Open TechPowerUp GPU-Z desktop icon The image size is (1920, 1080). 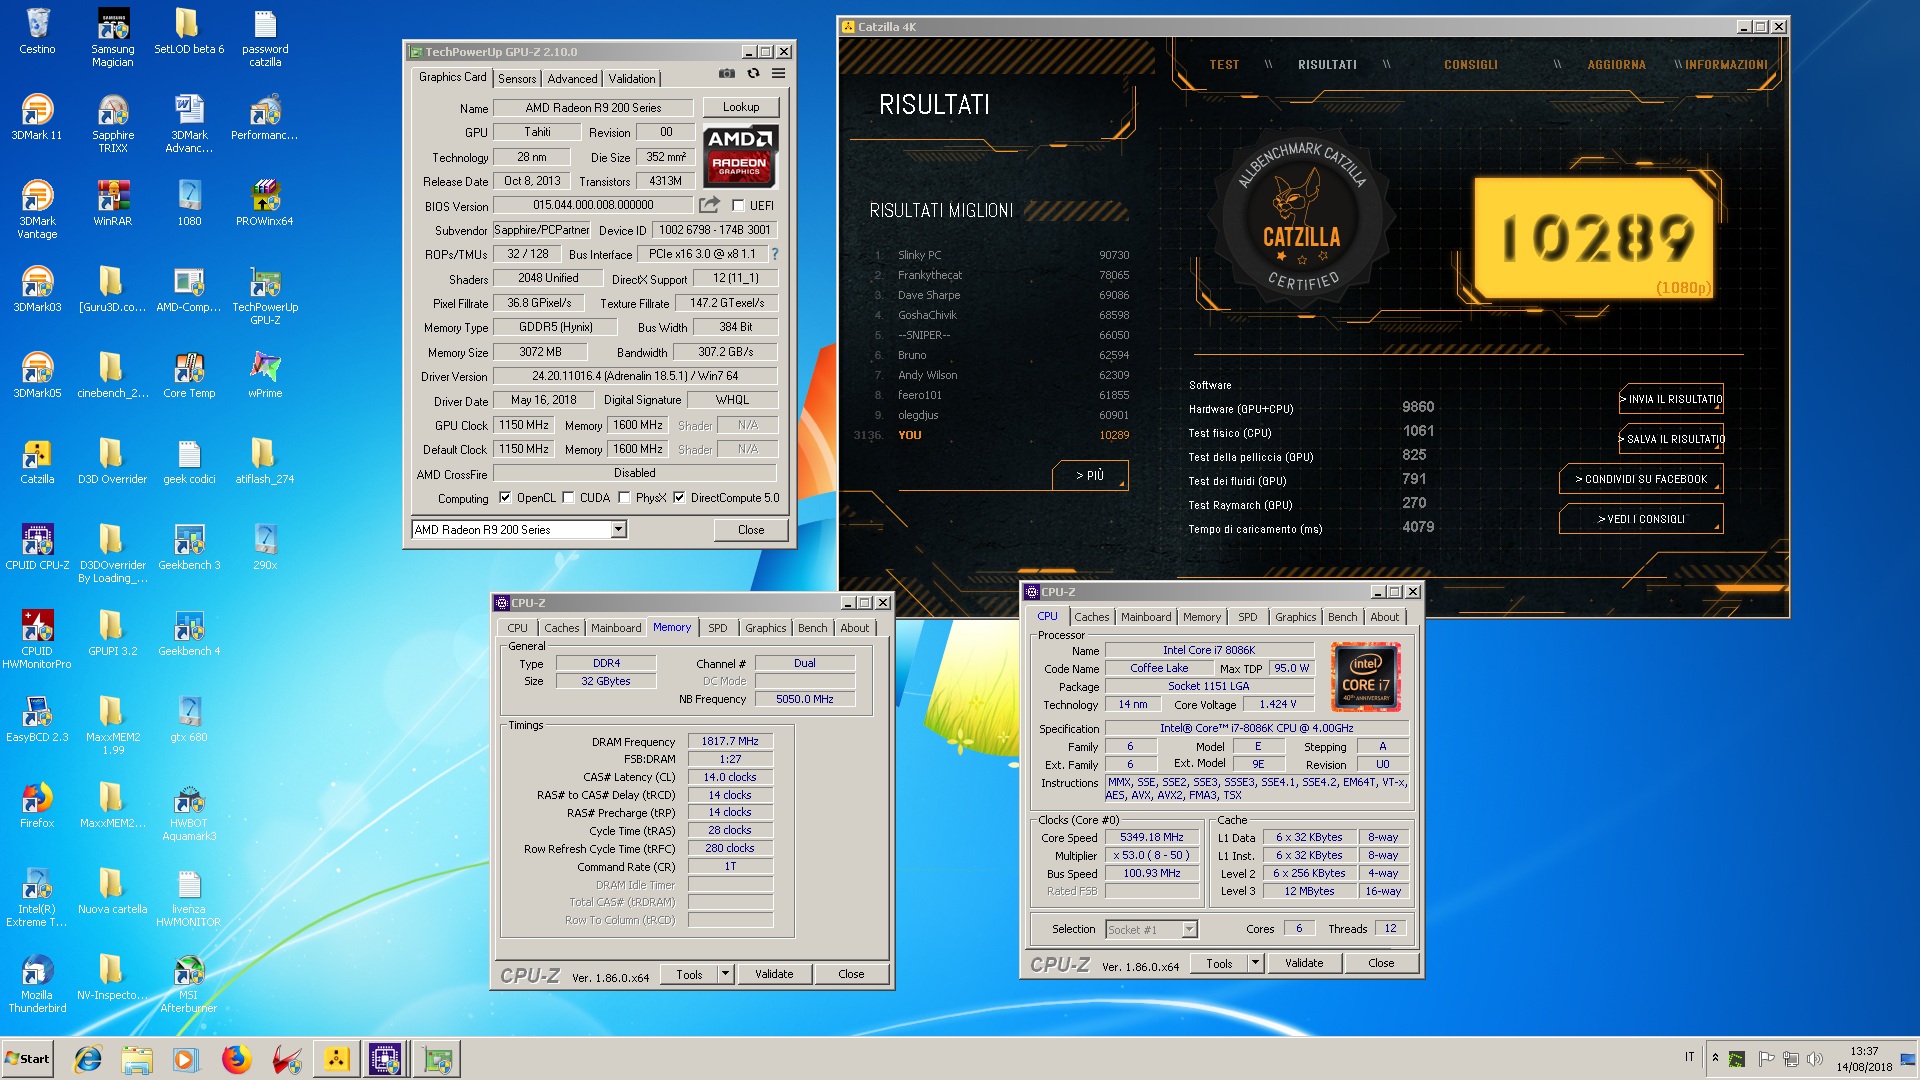(265, 295)
